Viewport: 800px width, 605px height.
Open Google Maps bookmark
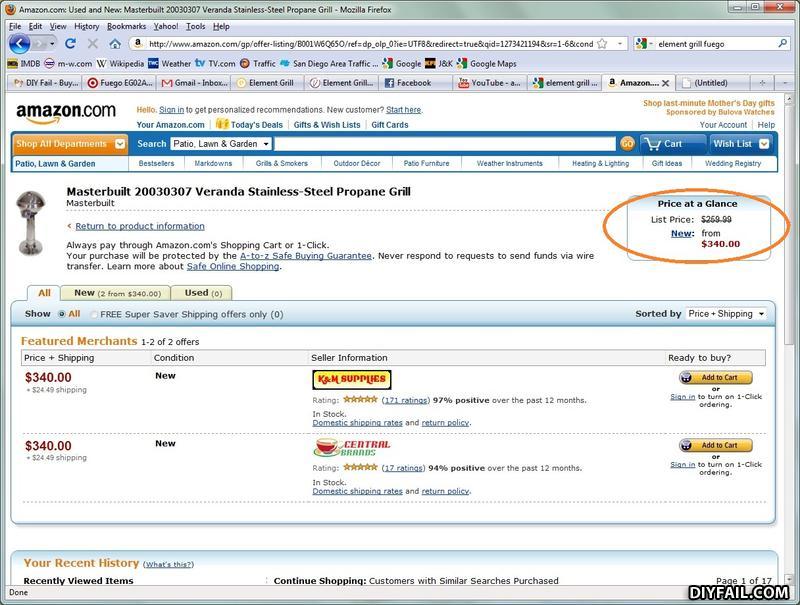(487, 63)
